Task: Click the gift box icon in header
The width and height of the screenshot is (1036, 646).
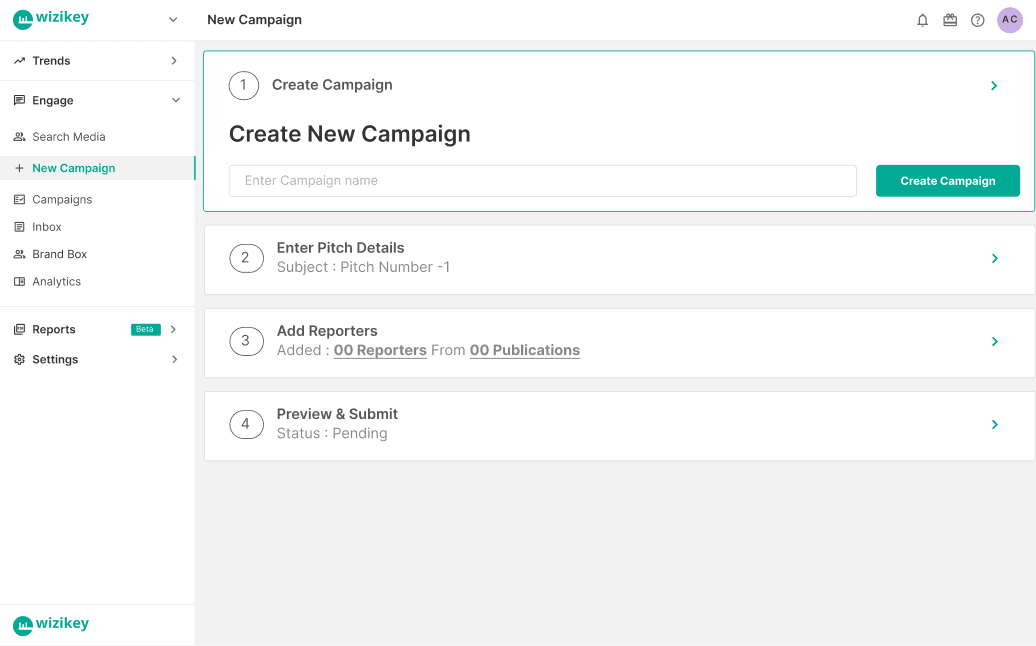Action: pyautogui.click(x=950, y=20)
